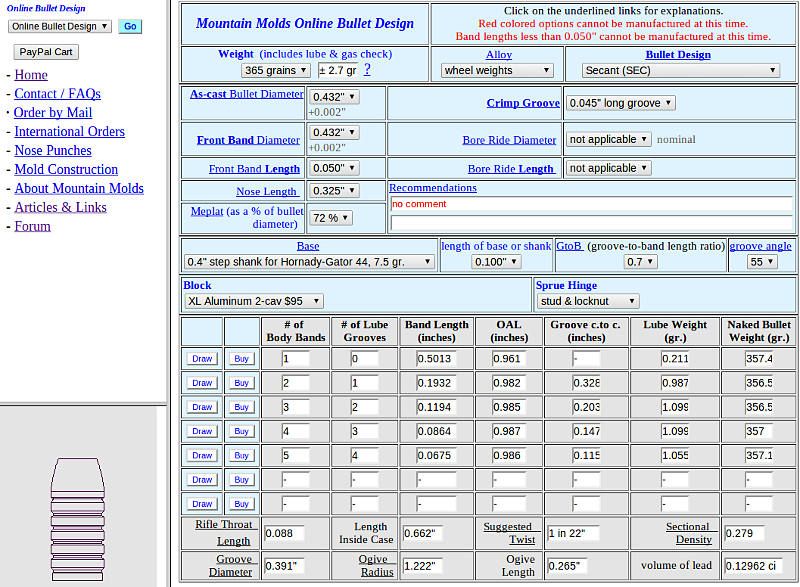Open the PayPal Cart
Viewport: 800px width, 587px height.
click(46, 52)
